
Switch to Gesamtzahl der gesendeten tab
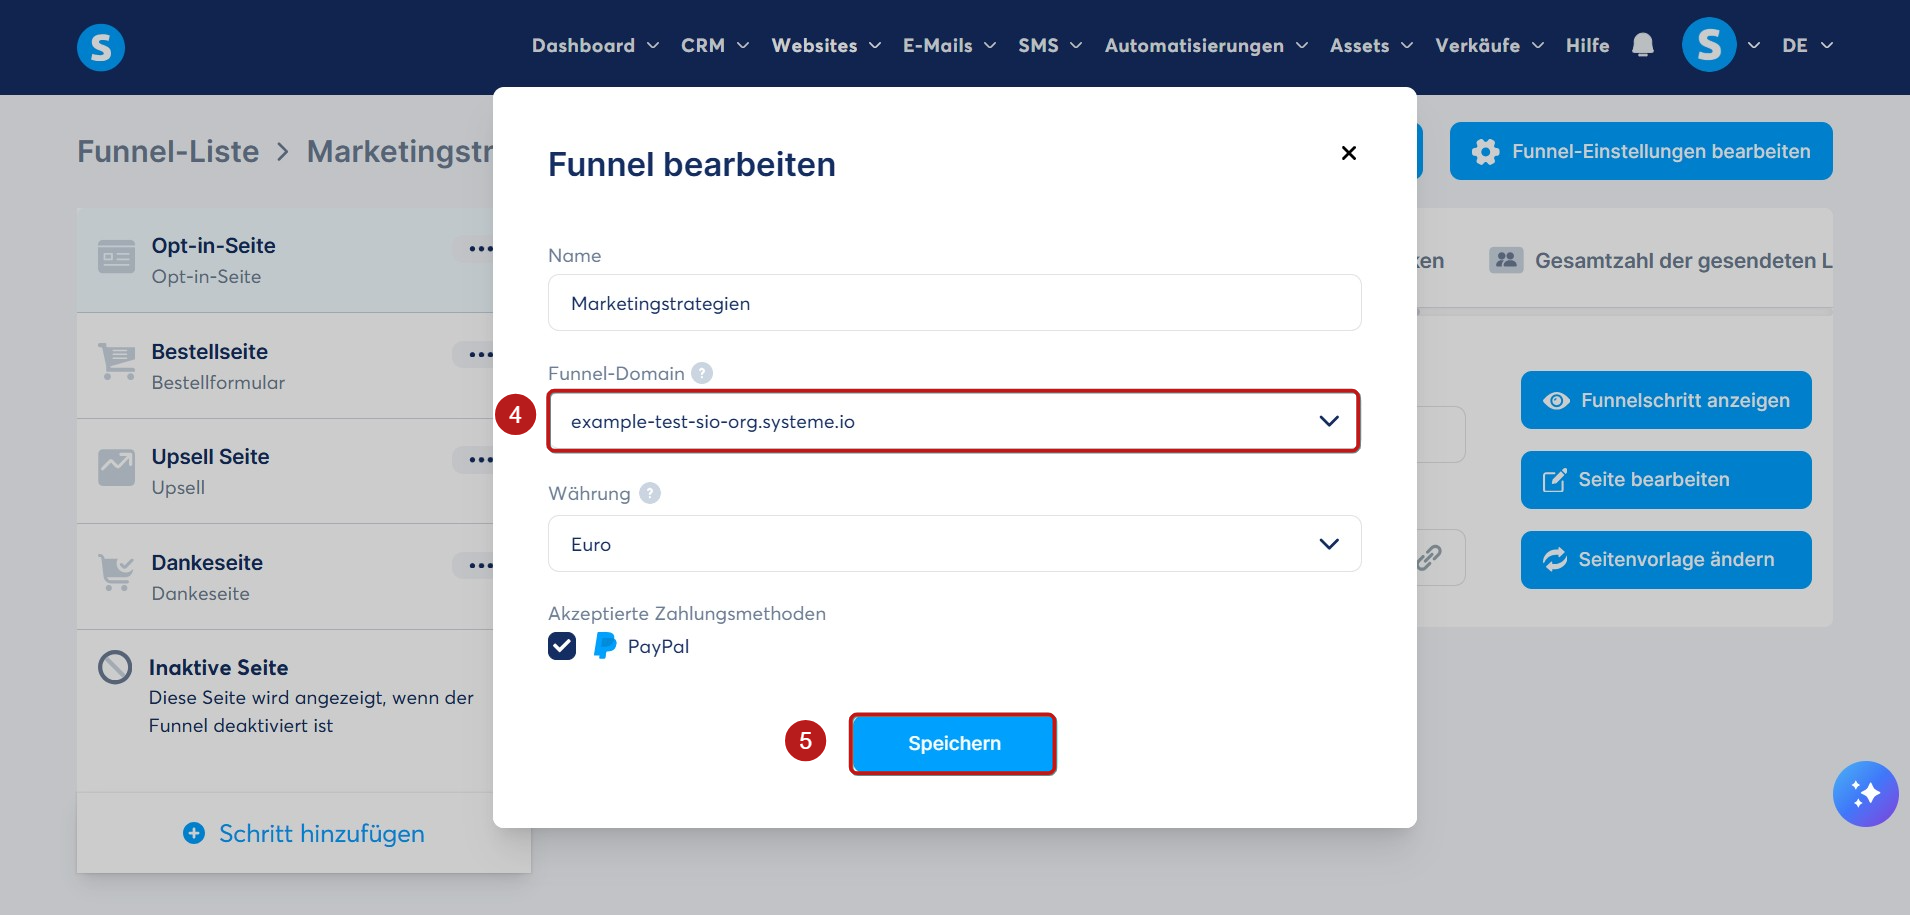click(x=1661, y=260)
